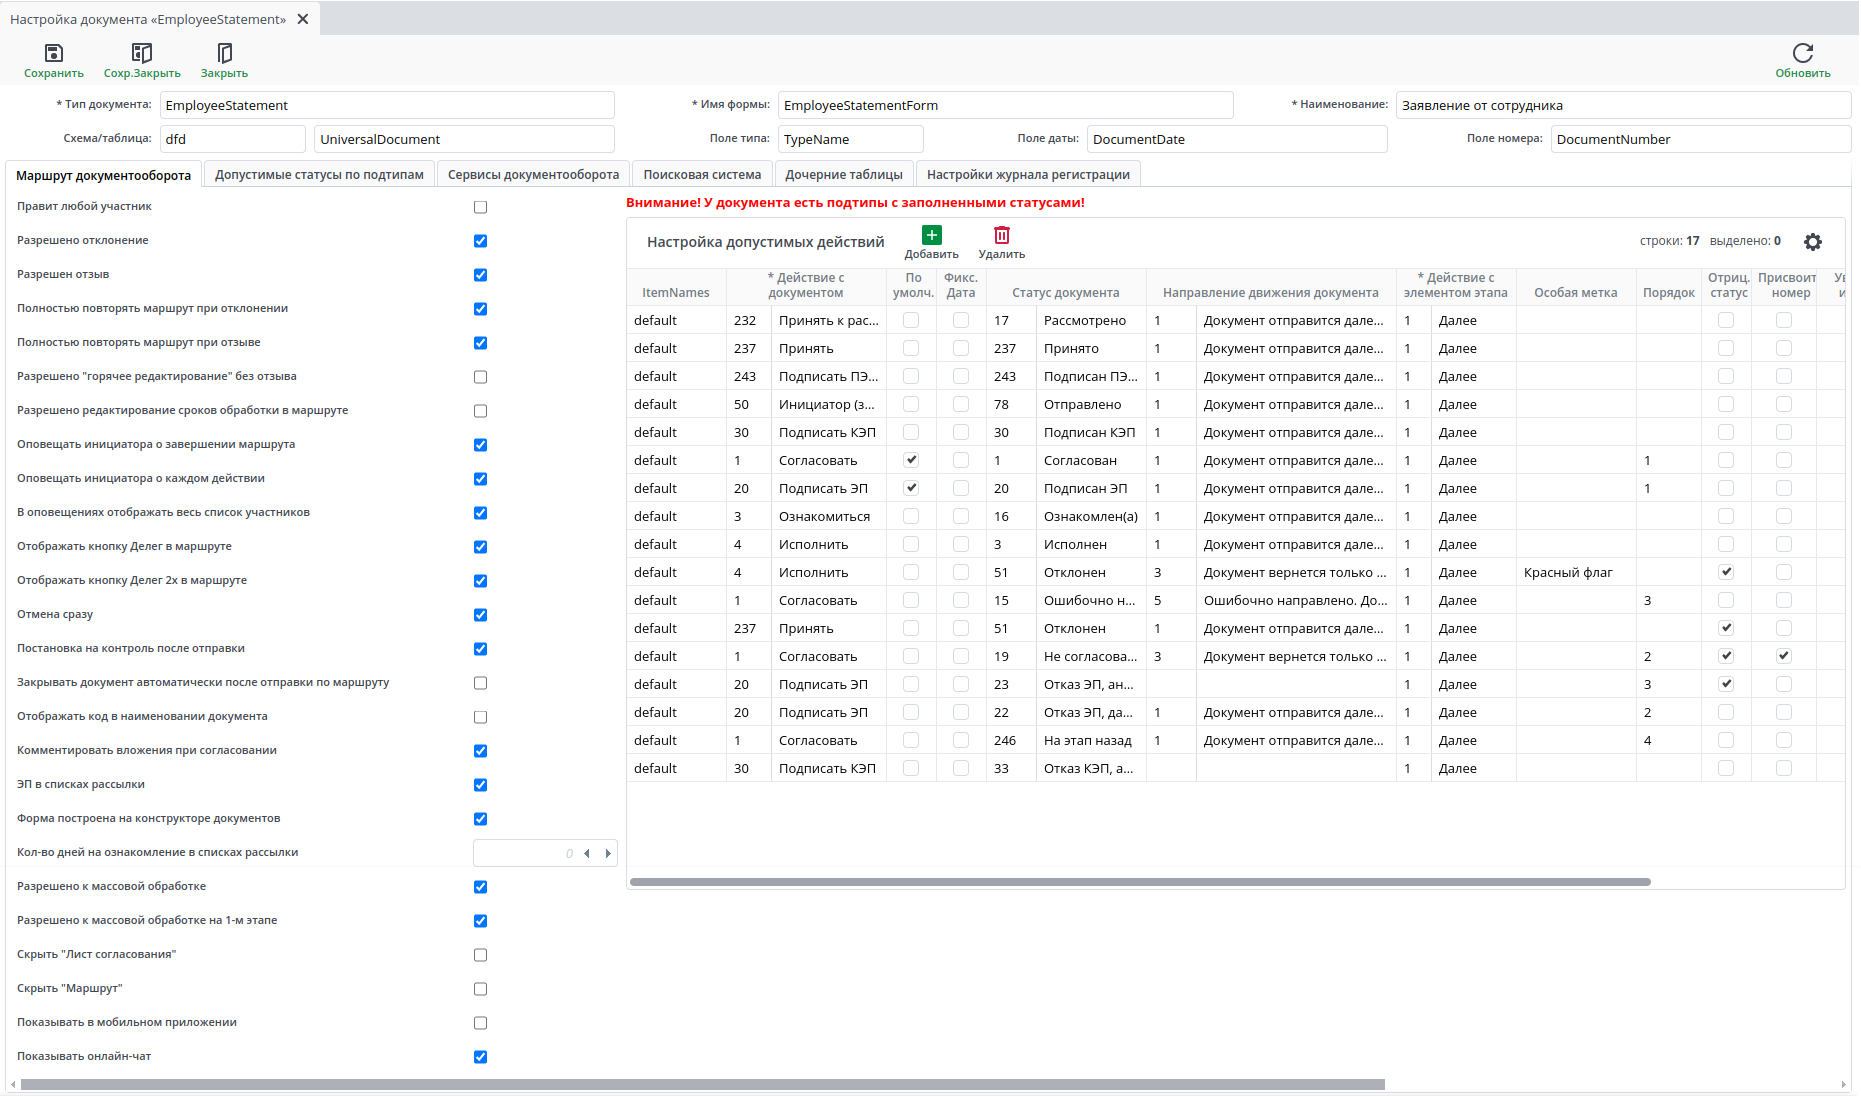Click the grid's horizontal scrollbar
Screen dimensions: 1861x1097
coord(1140,882)
